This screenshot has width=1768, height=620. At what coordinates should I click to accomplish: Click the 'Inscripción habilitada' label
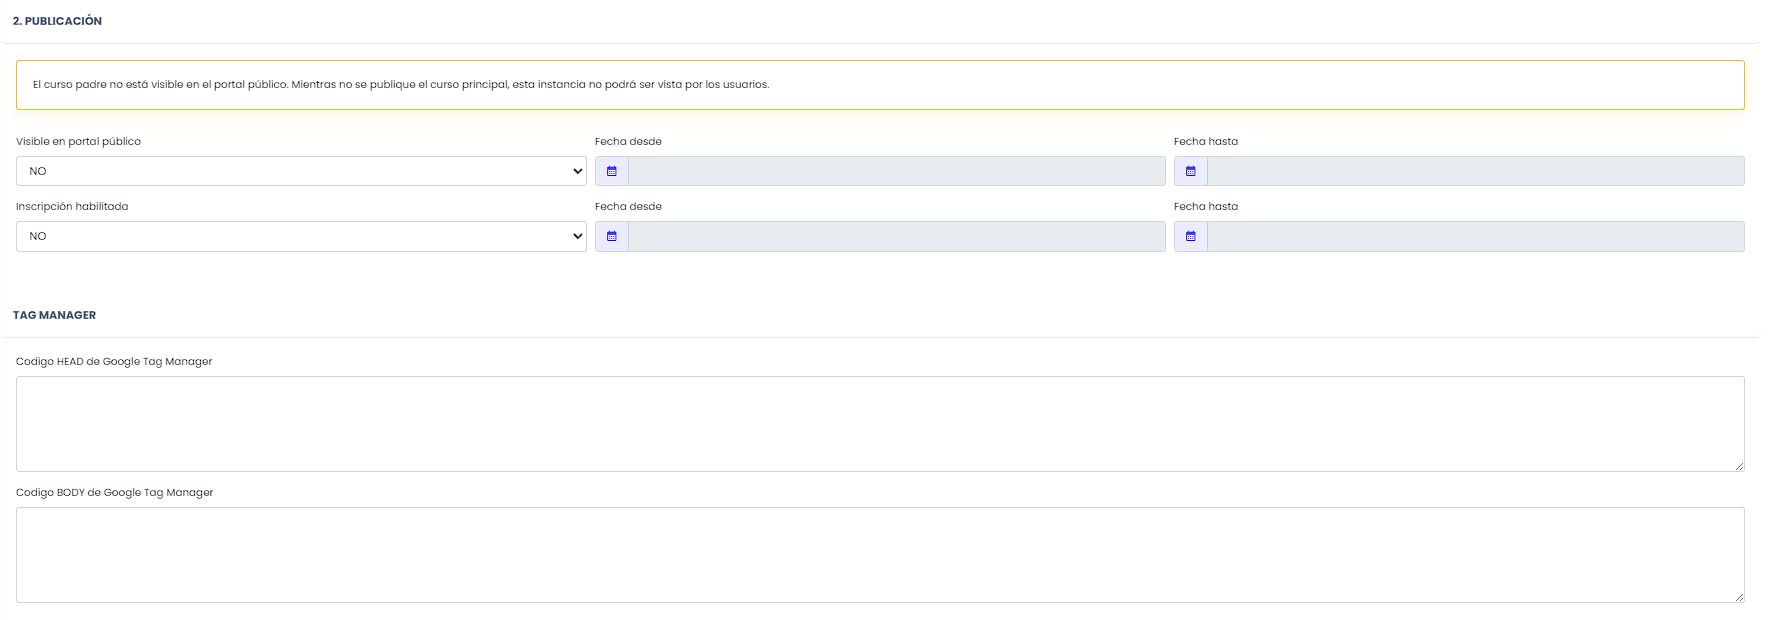[72, 206]
